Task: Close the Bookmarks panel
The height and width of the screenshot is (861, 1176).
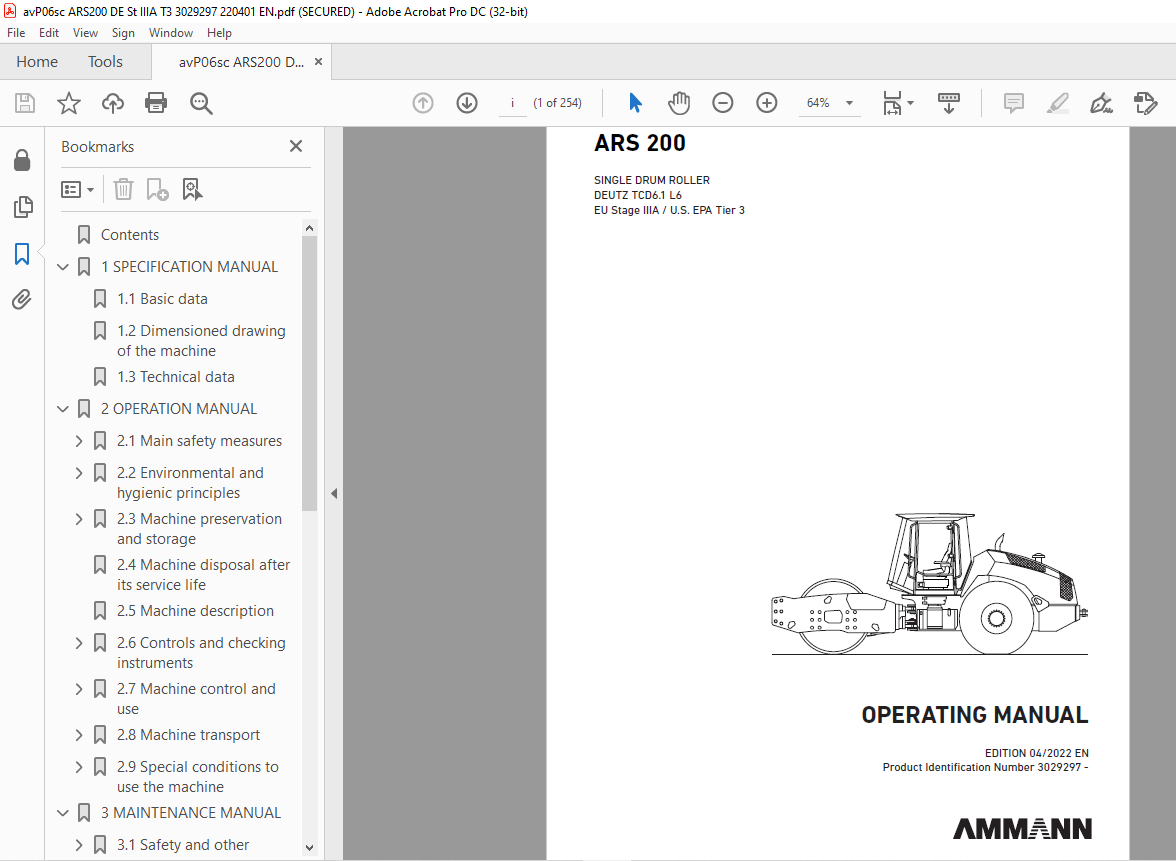Action: [296, 146]
